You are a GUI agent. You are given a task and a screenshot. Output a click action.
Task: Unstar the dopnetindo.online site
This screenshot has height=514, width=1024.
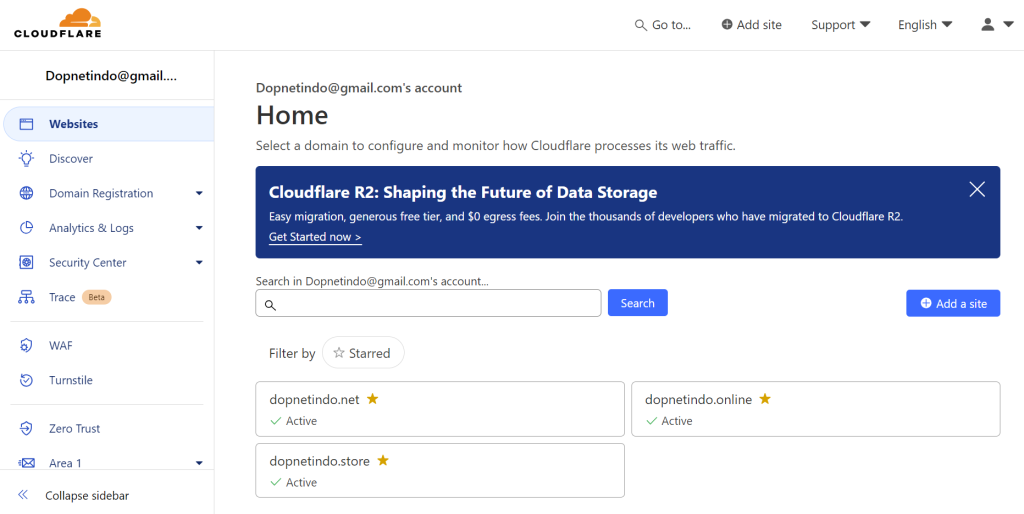[x=765, y=398]
